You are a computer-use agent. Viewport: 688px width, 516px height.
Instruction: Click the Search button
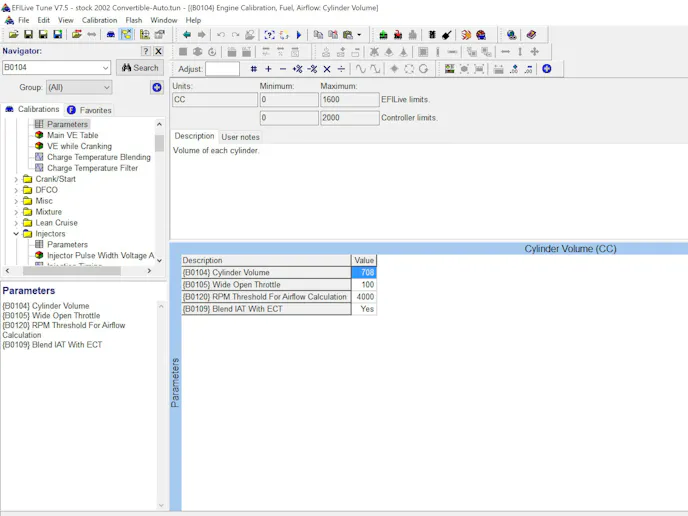click(x=139, y=68)
